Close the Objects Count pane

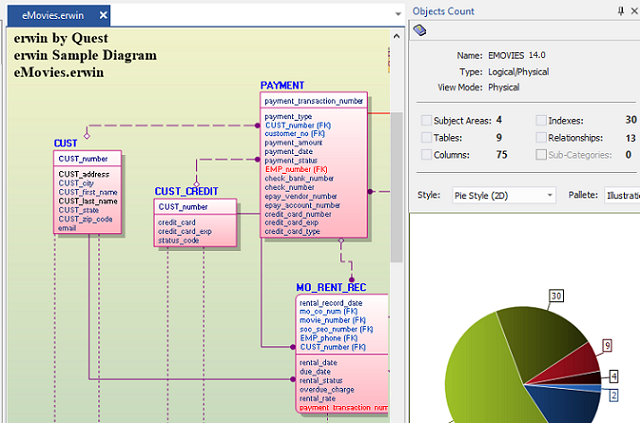click(635, 11)
